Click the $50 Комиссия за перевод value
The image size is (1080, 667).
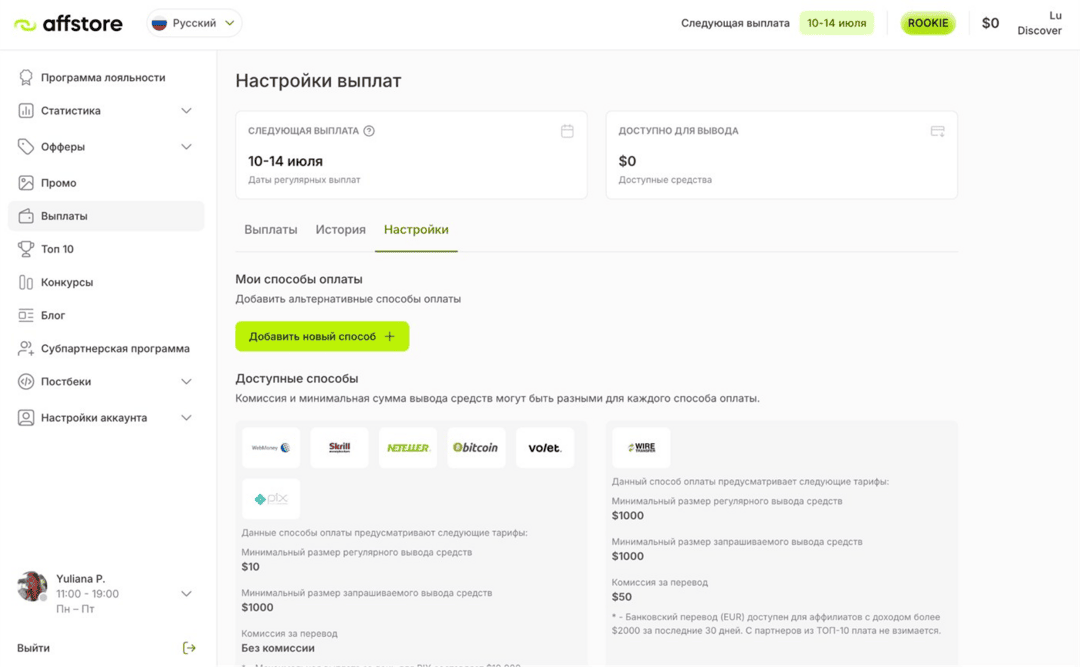(621, 597)
